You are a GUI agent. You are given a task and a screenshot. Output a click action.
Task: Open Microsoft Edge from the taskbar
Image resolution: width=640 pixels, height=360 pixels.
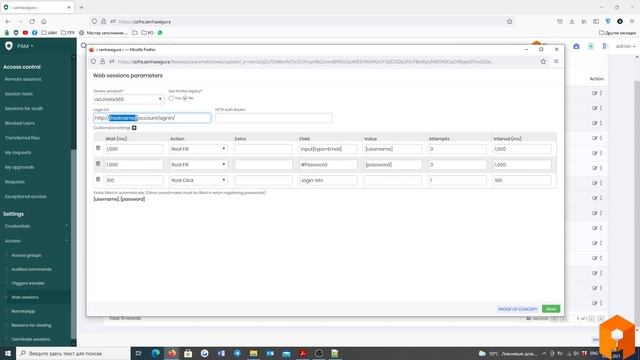tap(156, 353)
